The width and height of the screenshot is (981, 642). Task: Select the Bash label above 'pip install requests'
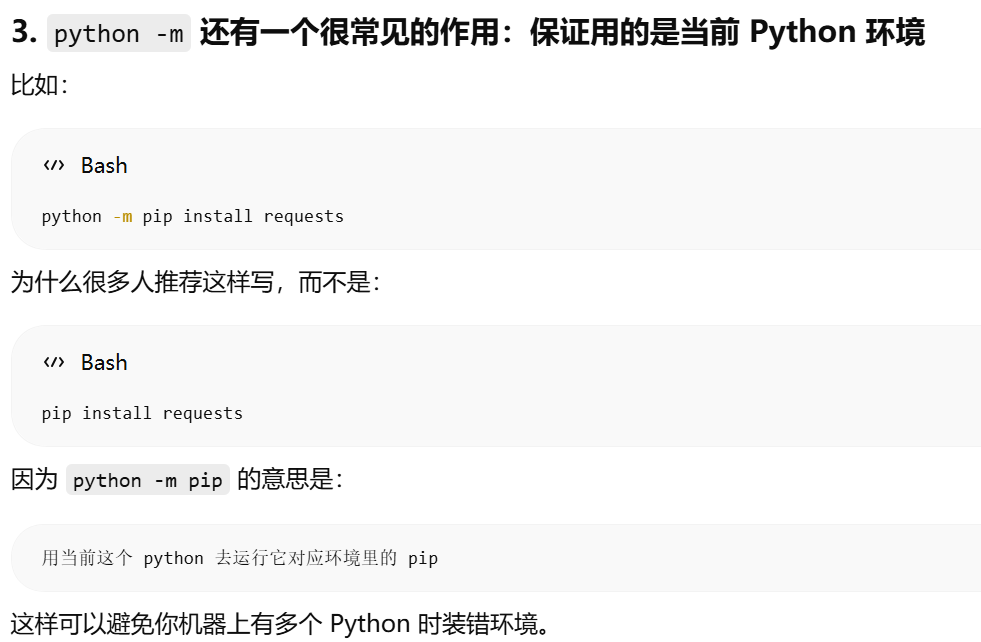click(x=104, y=363)
